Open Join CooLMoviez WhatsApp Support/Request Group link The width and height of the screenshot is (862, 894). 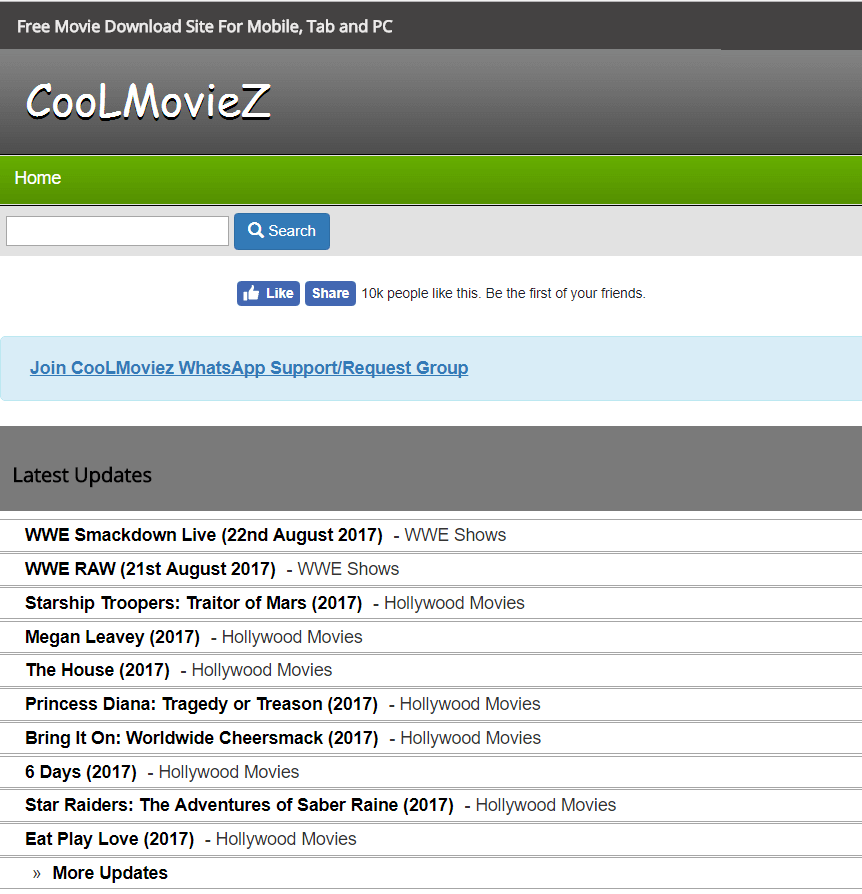(249, 368)
